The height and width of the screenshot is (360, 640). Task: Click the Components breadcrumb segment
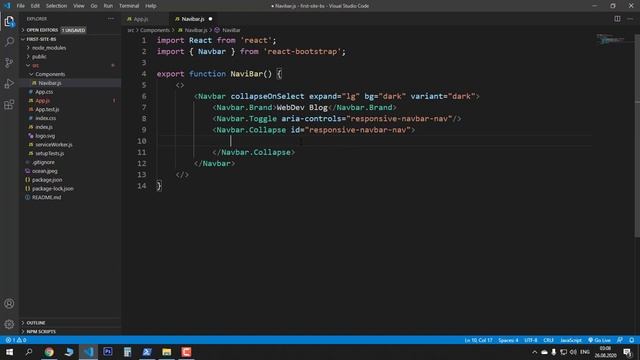[x=155, y=30]
